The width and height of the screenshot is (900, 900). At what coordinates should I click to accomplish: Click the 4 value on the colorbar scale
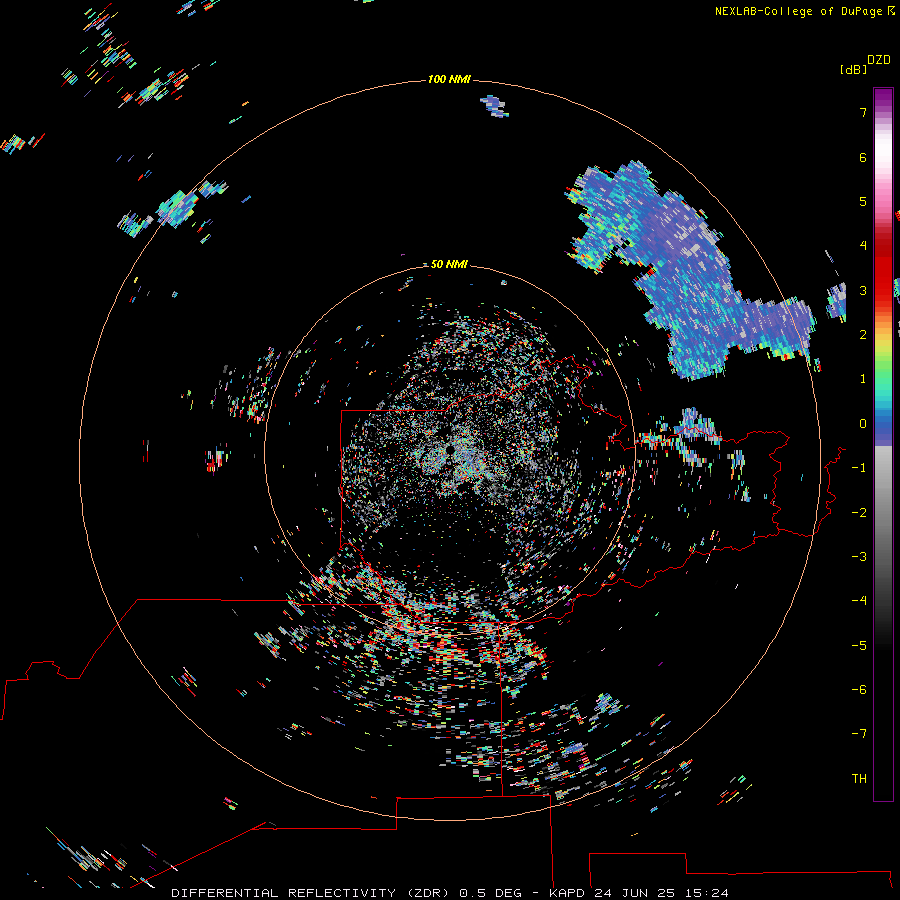[863, 246]
